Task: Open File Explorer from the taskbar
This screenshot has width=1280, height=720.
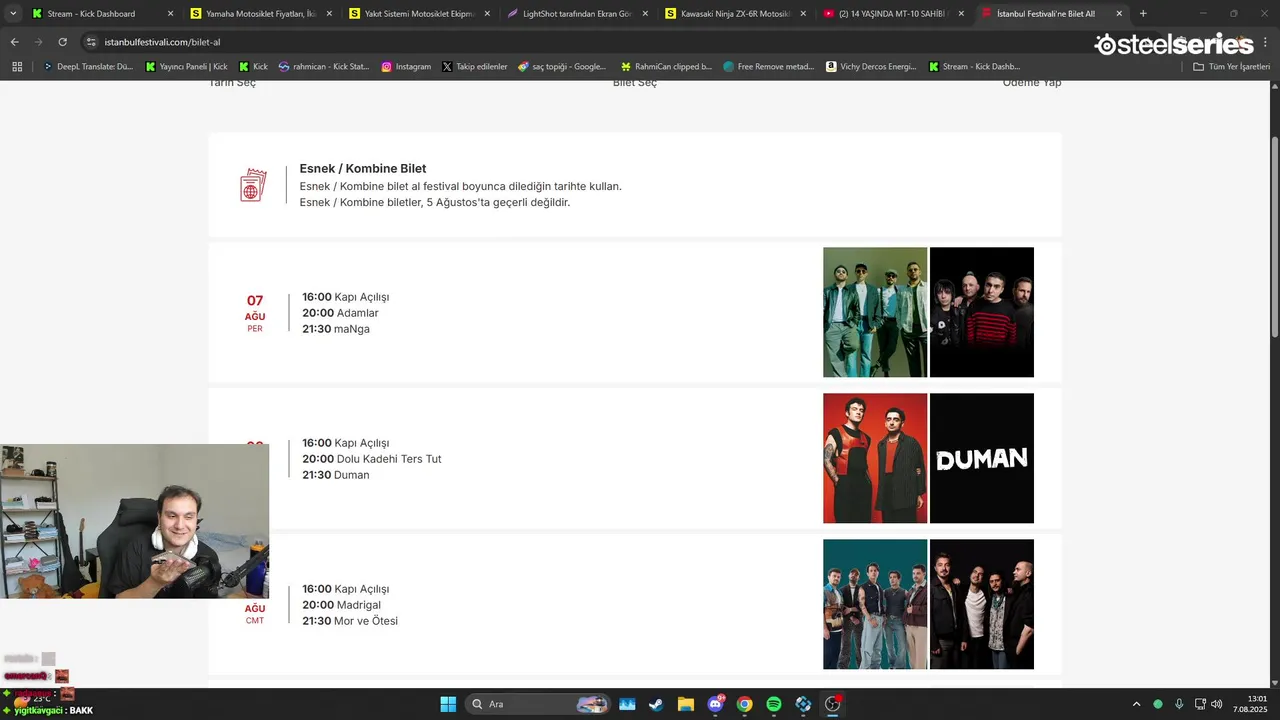Action: click(685, 704)
